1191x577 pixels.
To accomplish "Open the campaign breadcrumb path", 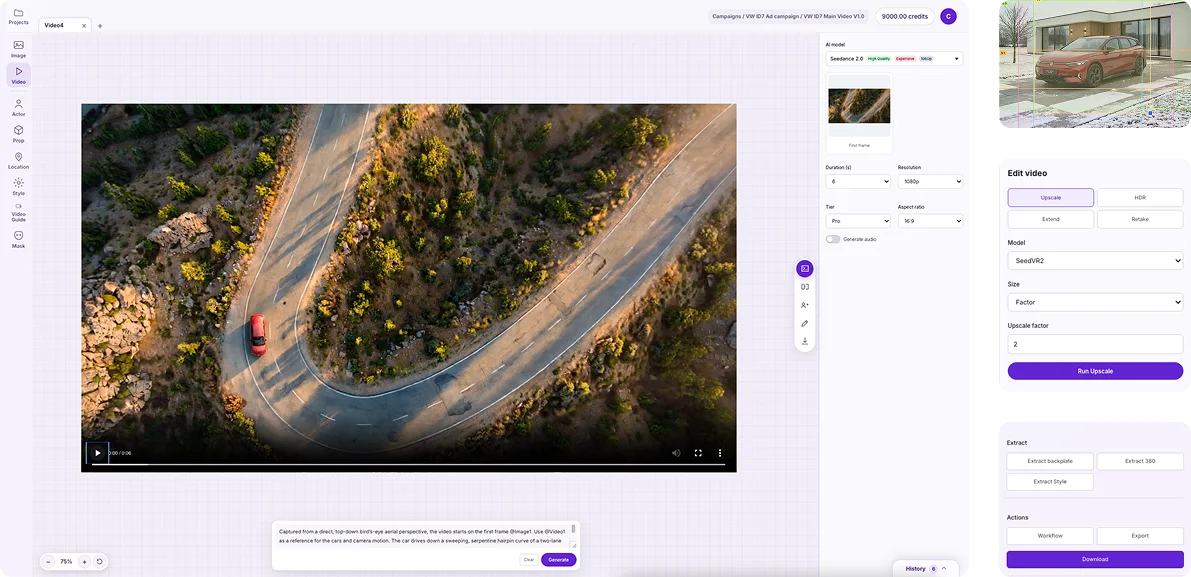I will point(788,17).
